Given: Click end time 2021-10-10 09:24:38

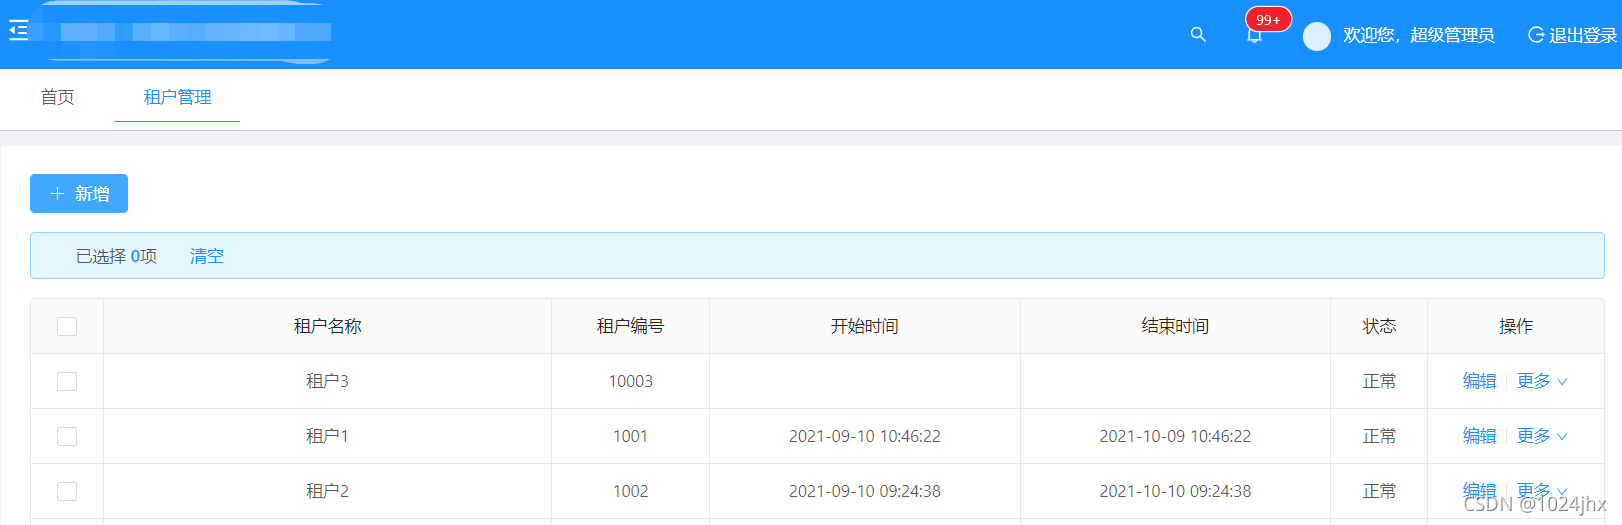Looking at the screenshot, I should coord(1175,491).
